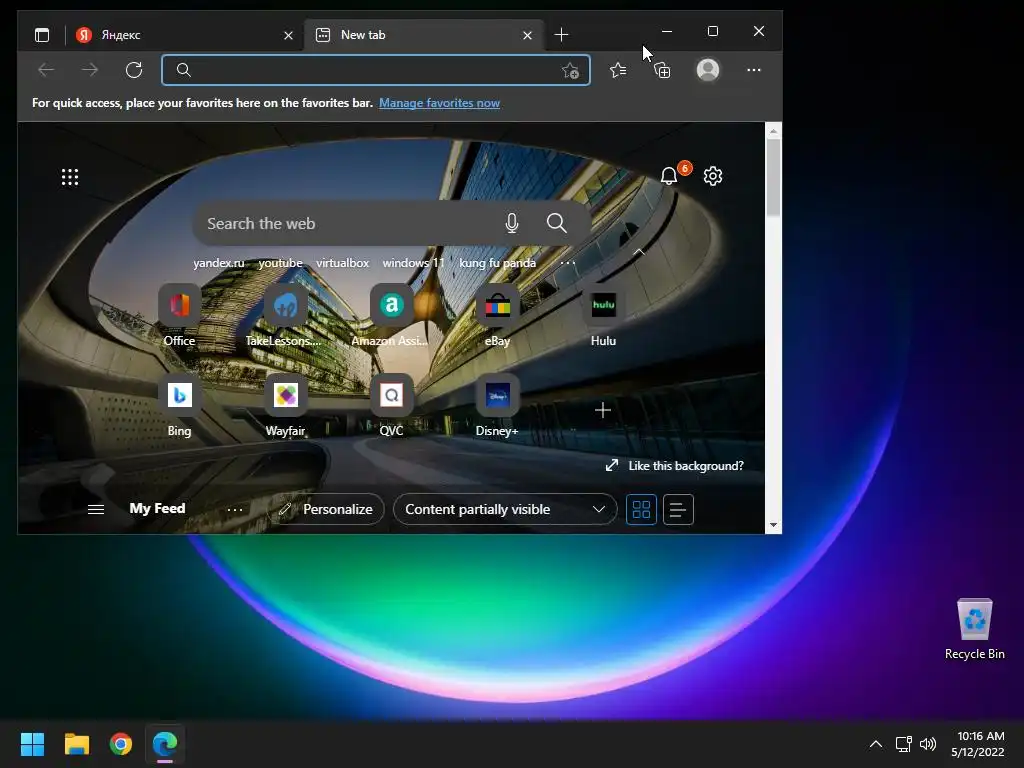Choose kung fu panda search suggestion
Image resolution: width=1024 pixels, height=768 pixels.
498,263
